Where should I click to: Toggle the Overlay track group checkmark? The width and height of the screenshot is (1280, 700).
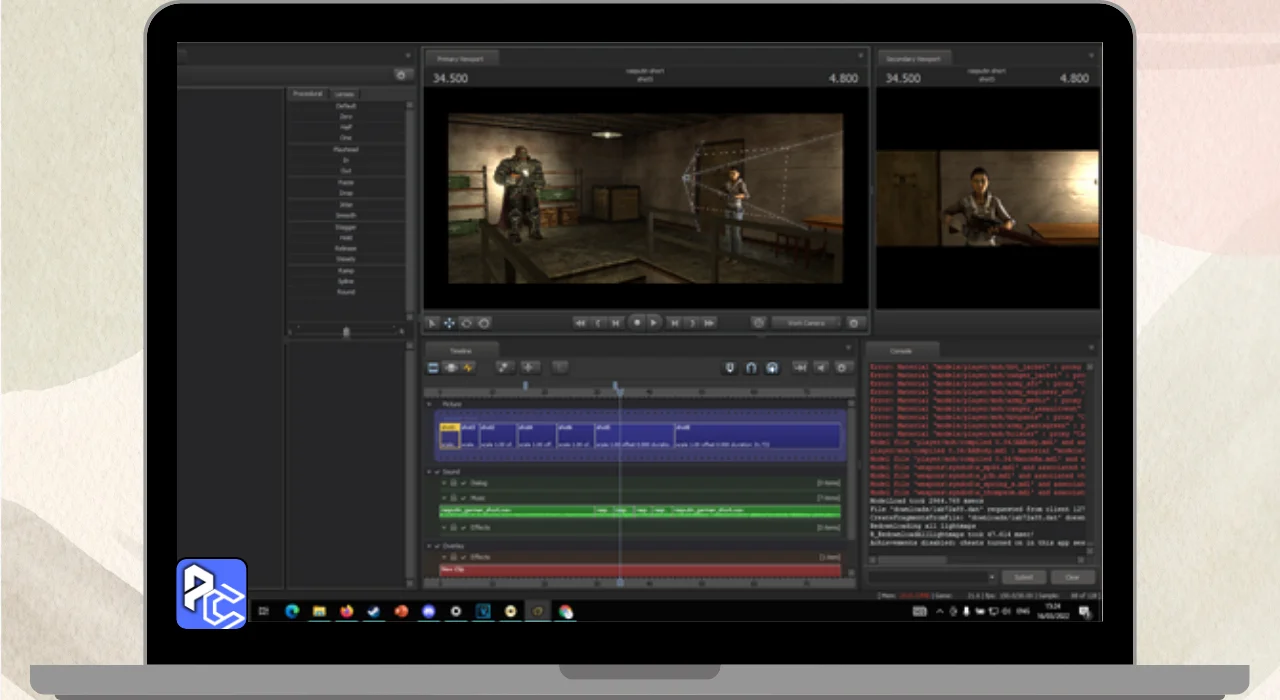[x=437, y=546]
